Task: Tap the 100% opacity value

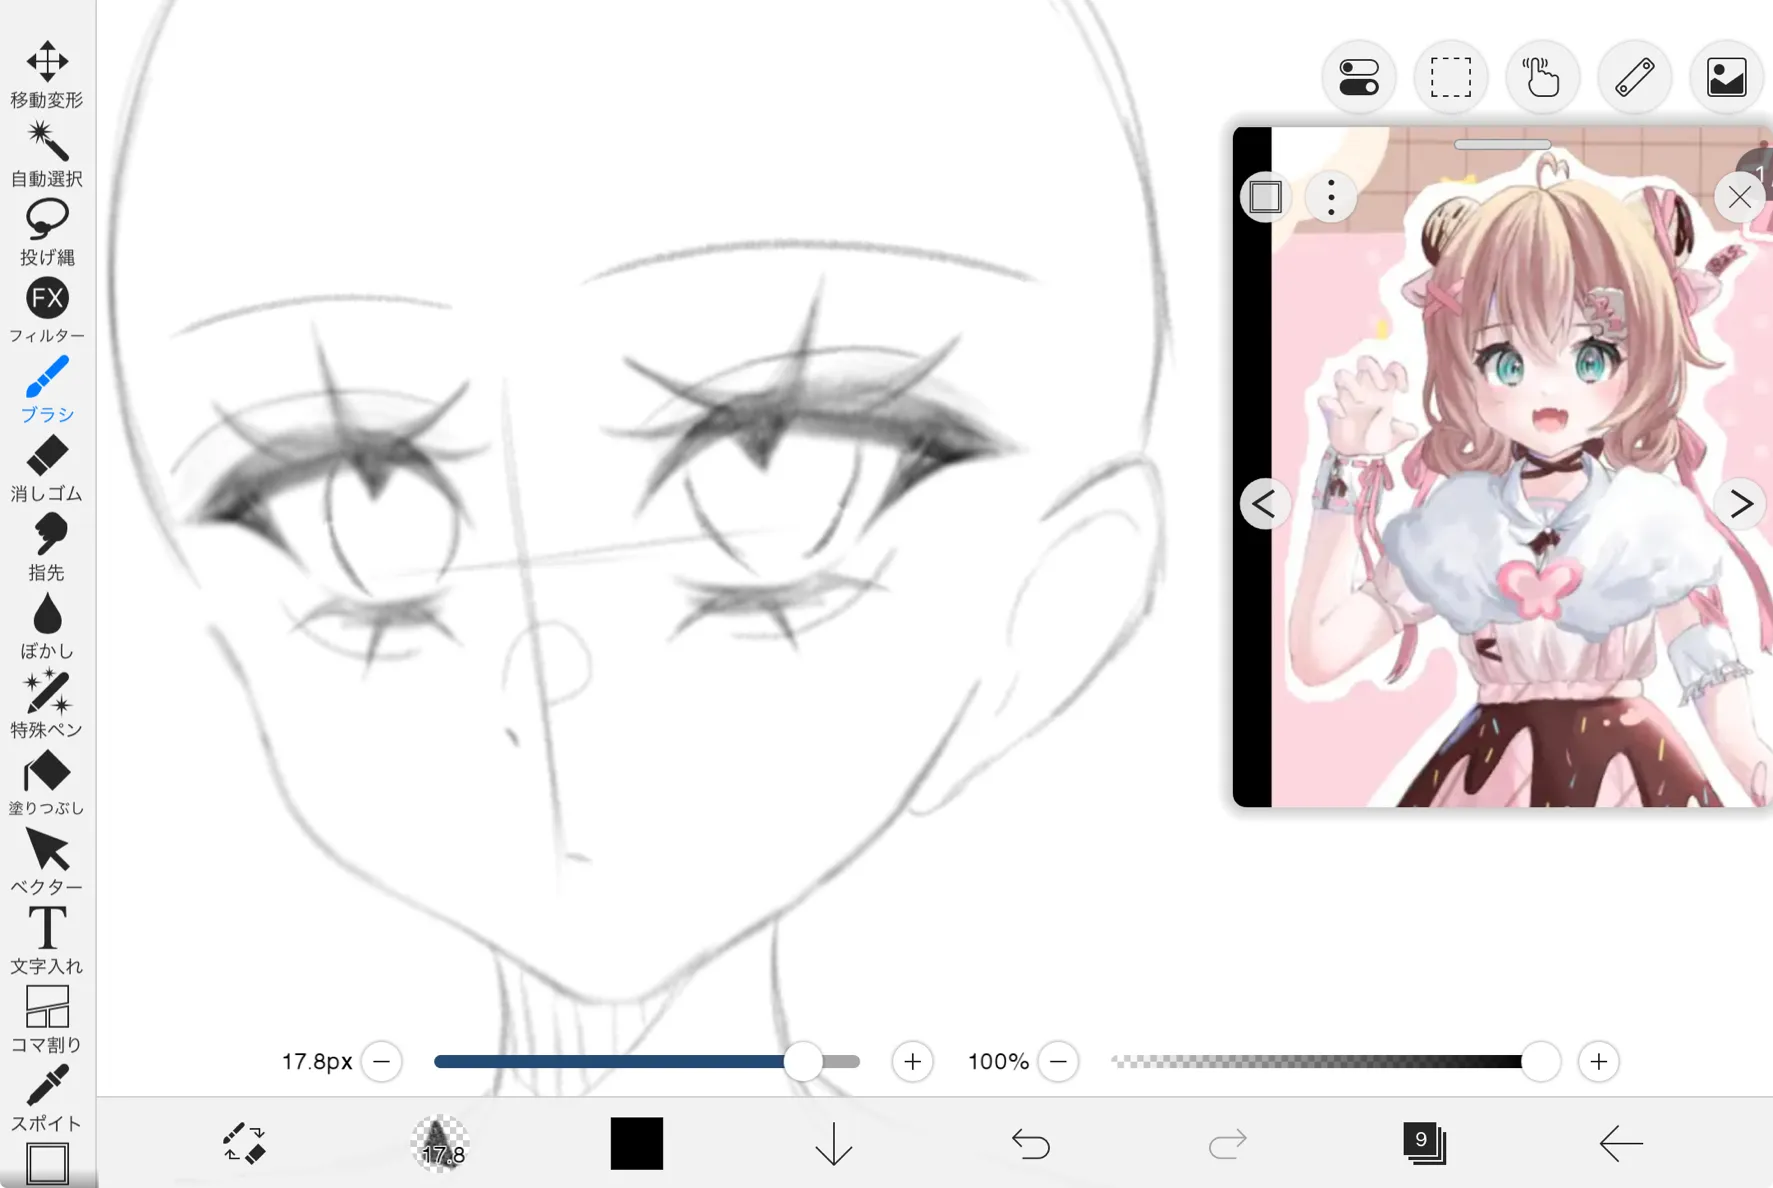Action: pyautogui.click(x=998, y=1061)
